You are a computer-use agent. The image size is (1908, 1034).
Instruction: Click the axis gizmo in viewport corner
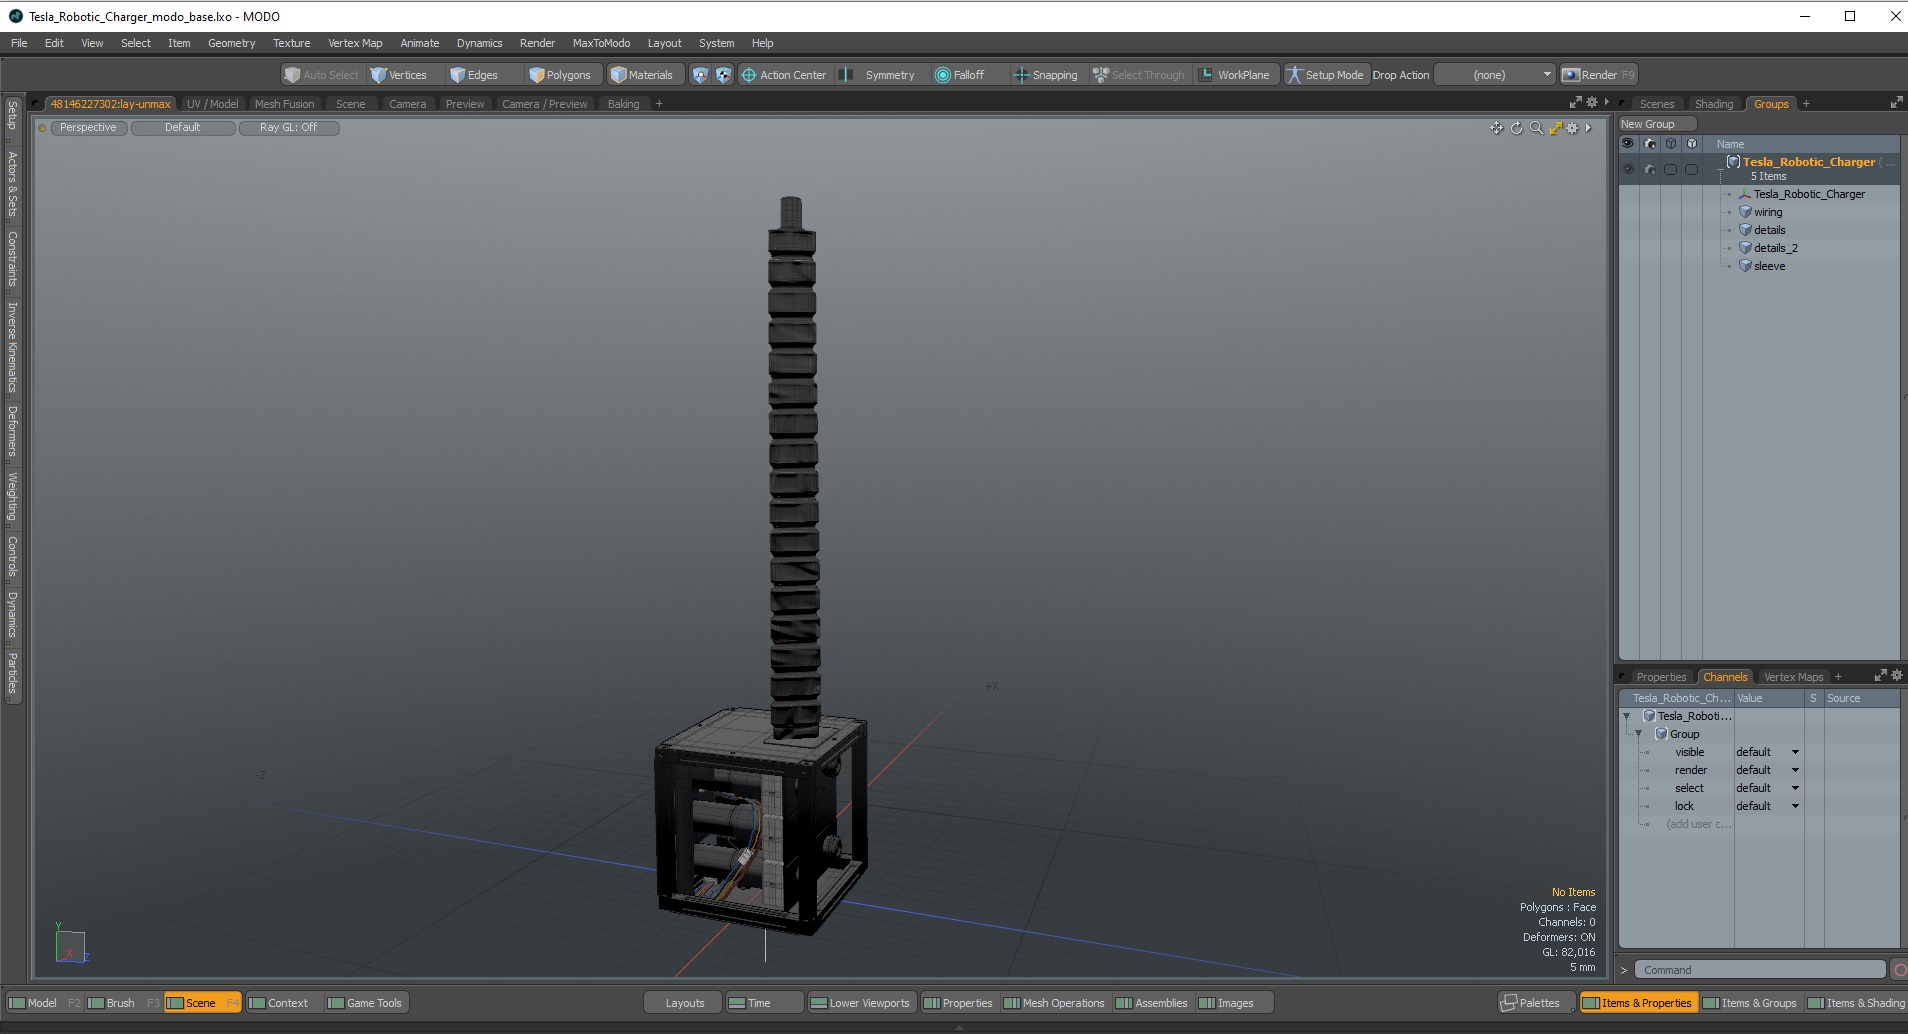[x=71, y=945]
